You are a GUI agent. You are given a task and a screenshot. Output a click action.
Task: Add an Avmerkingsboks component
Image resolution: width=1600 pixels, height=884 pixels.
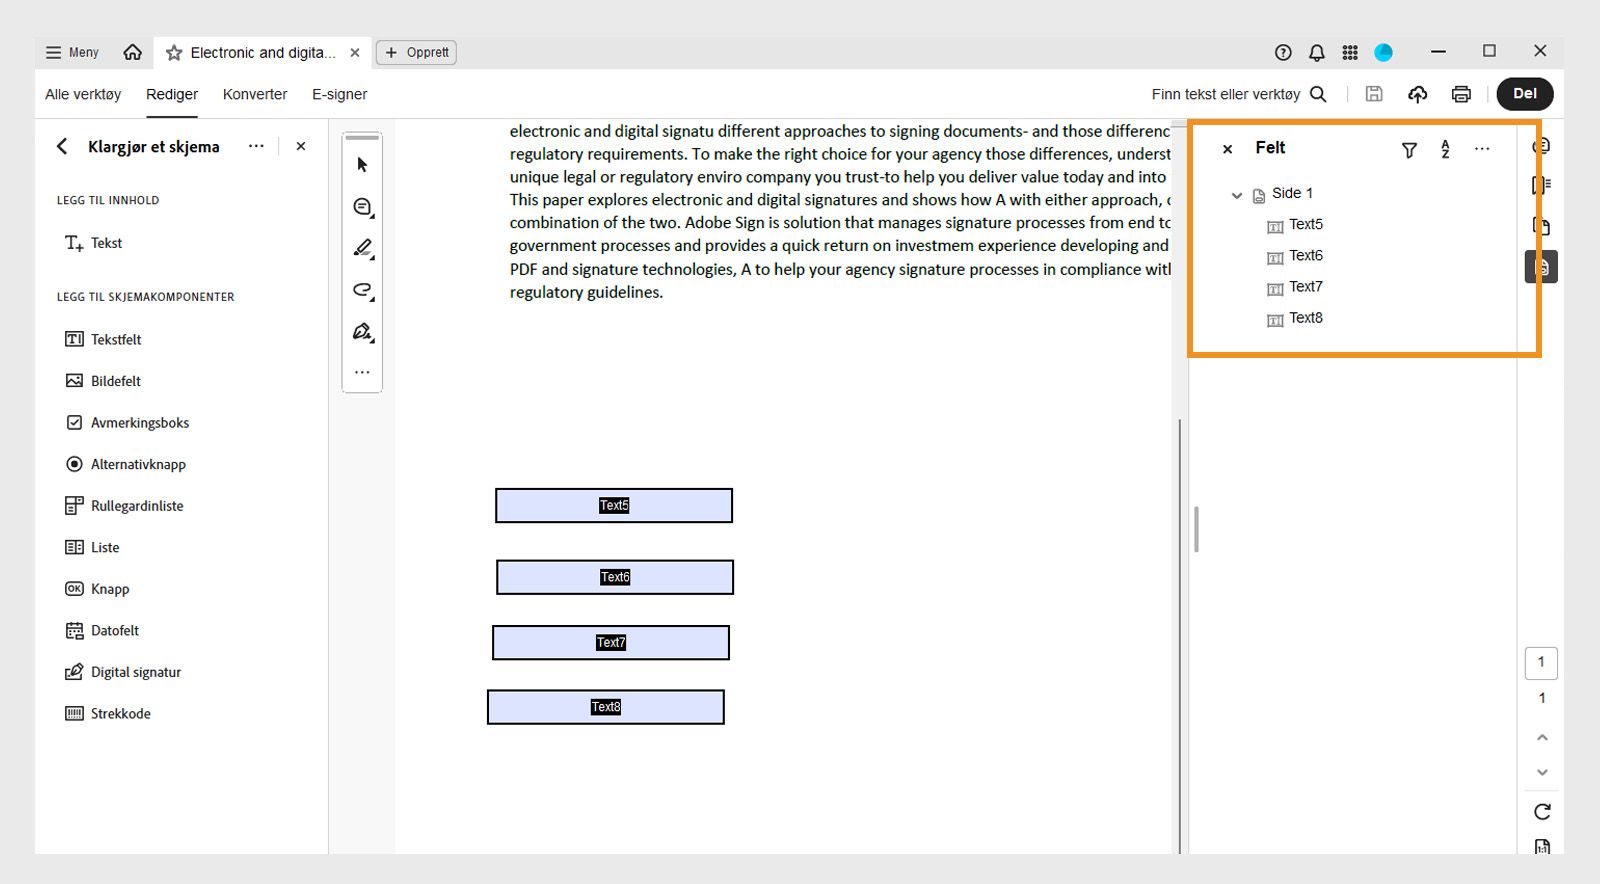pyautogui.click(x=127, y=423)
